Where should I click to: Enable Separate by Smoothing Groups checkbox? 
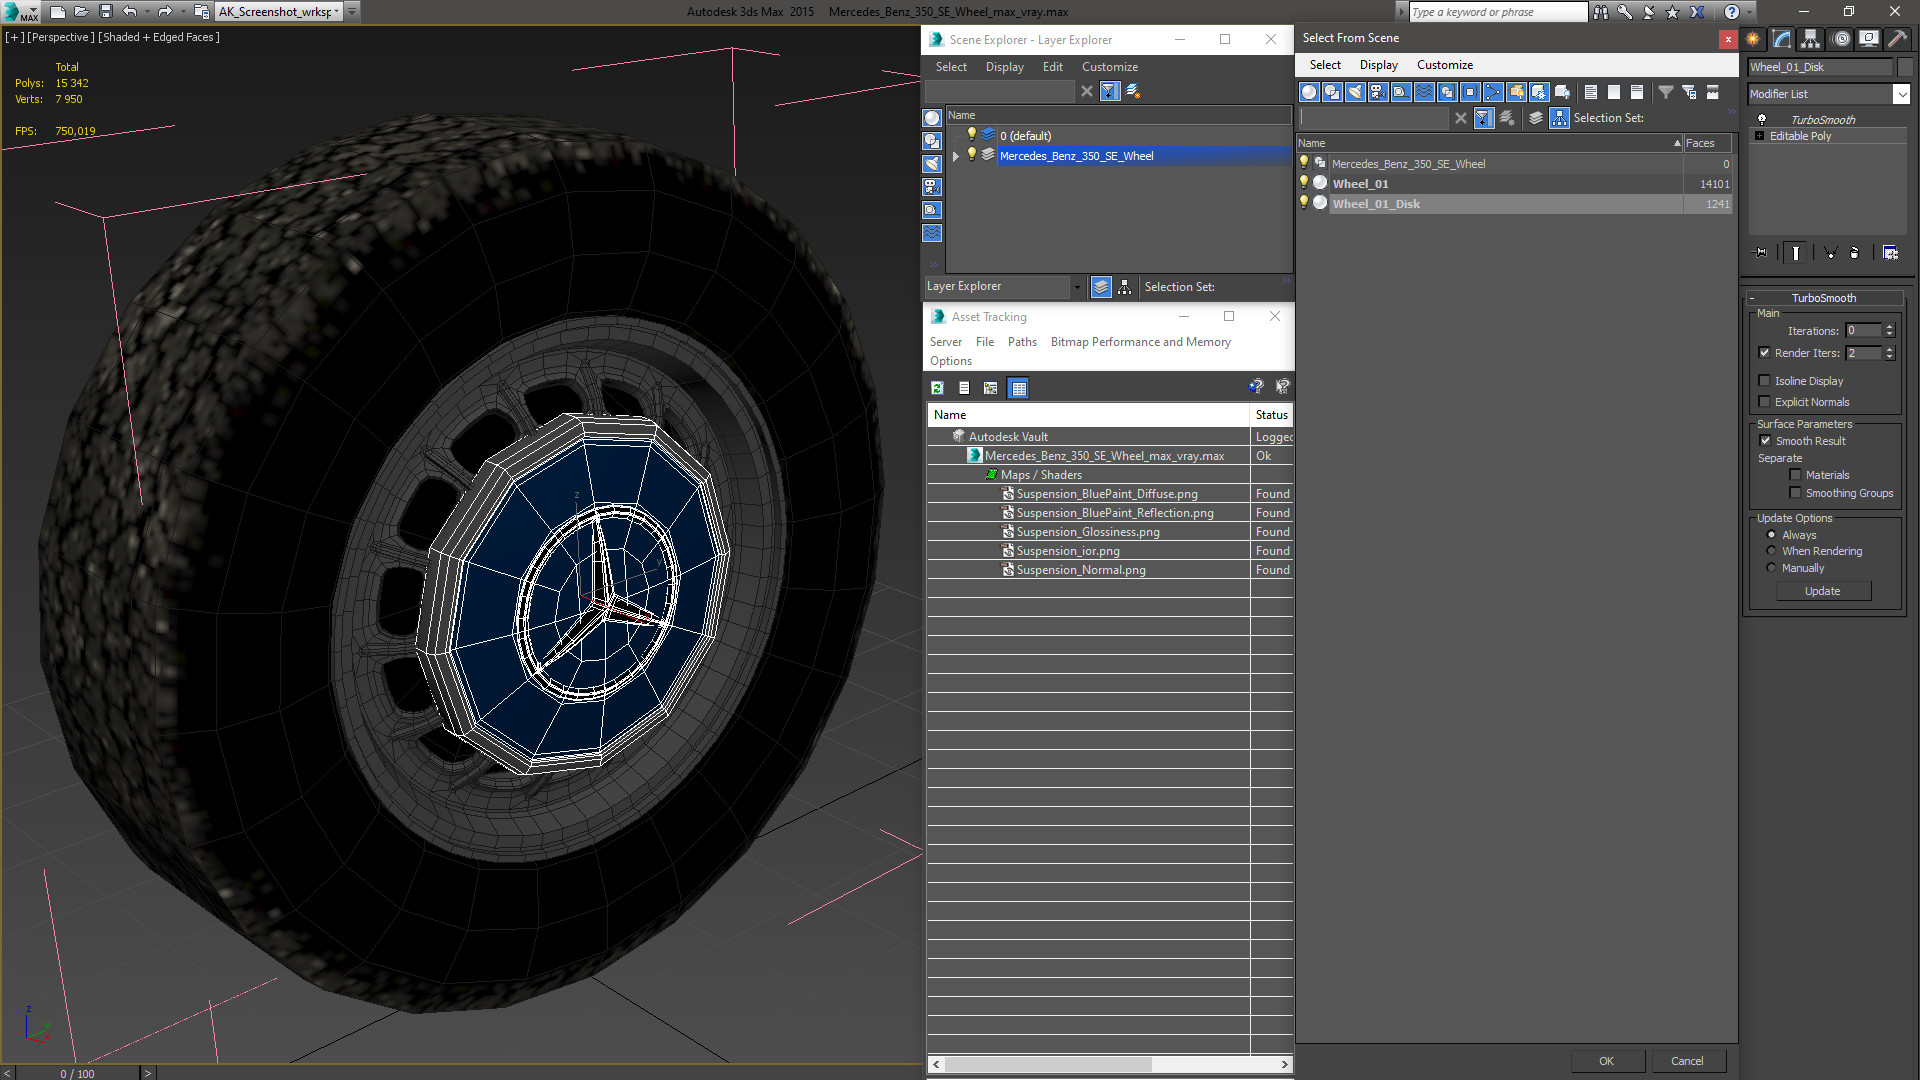(x=1796, y=492)
